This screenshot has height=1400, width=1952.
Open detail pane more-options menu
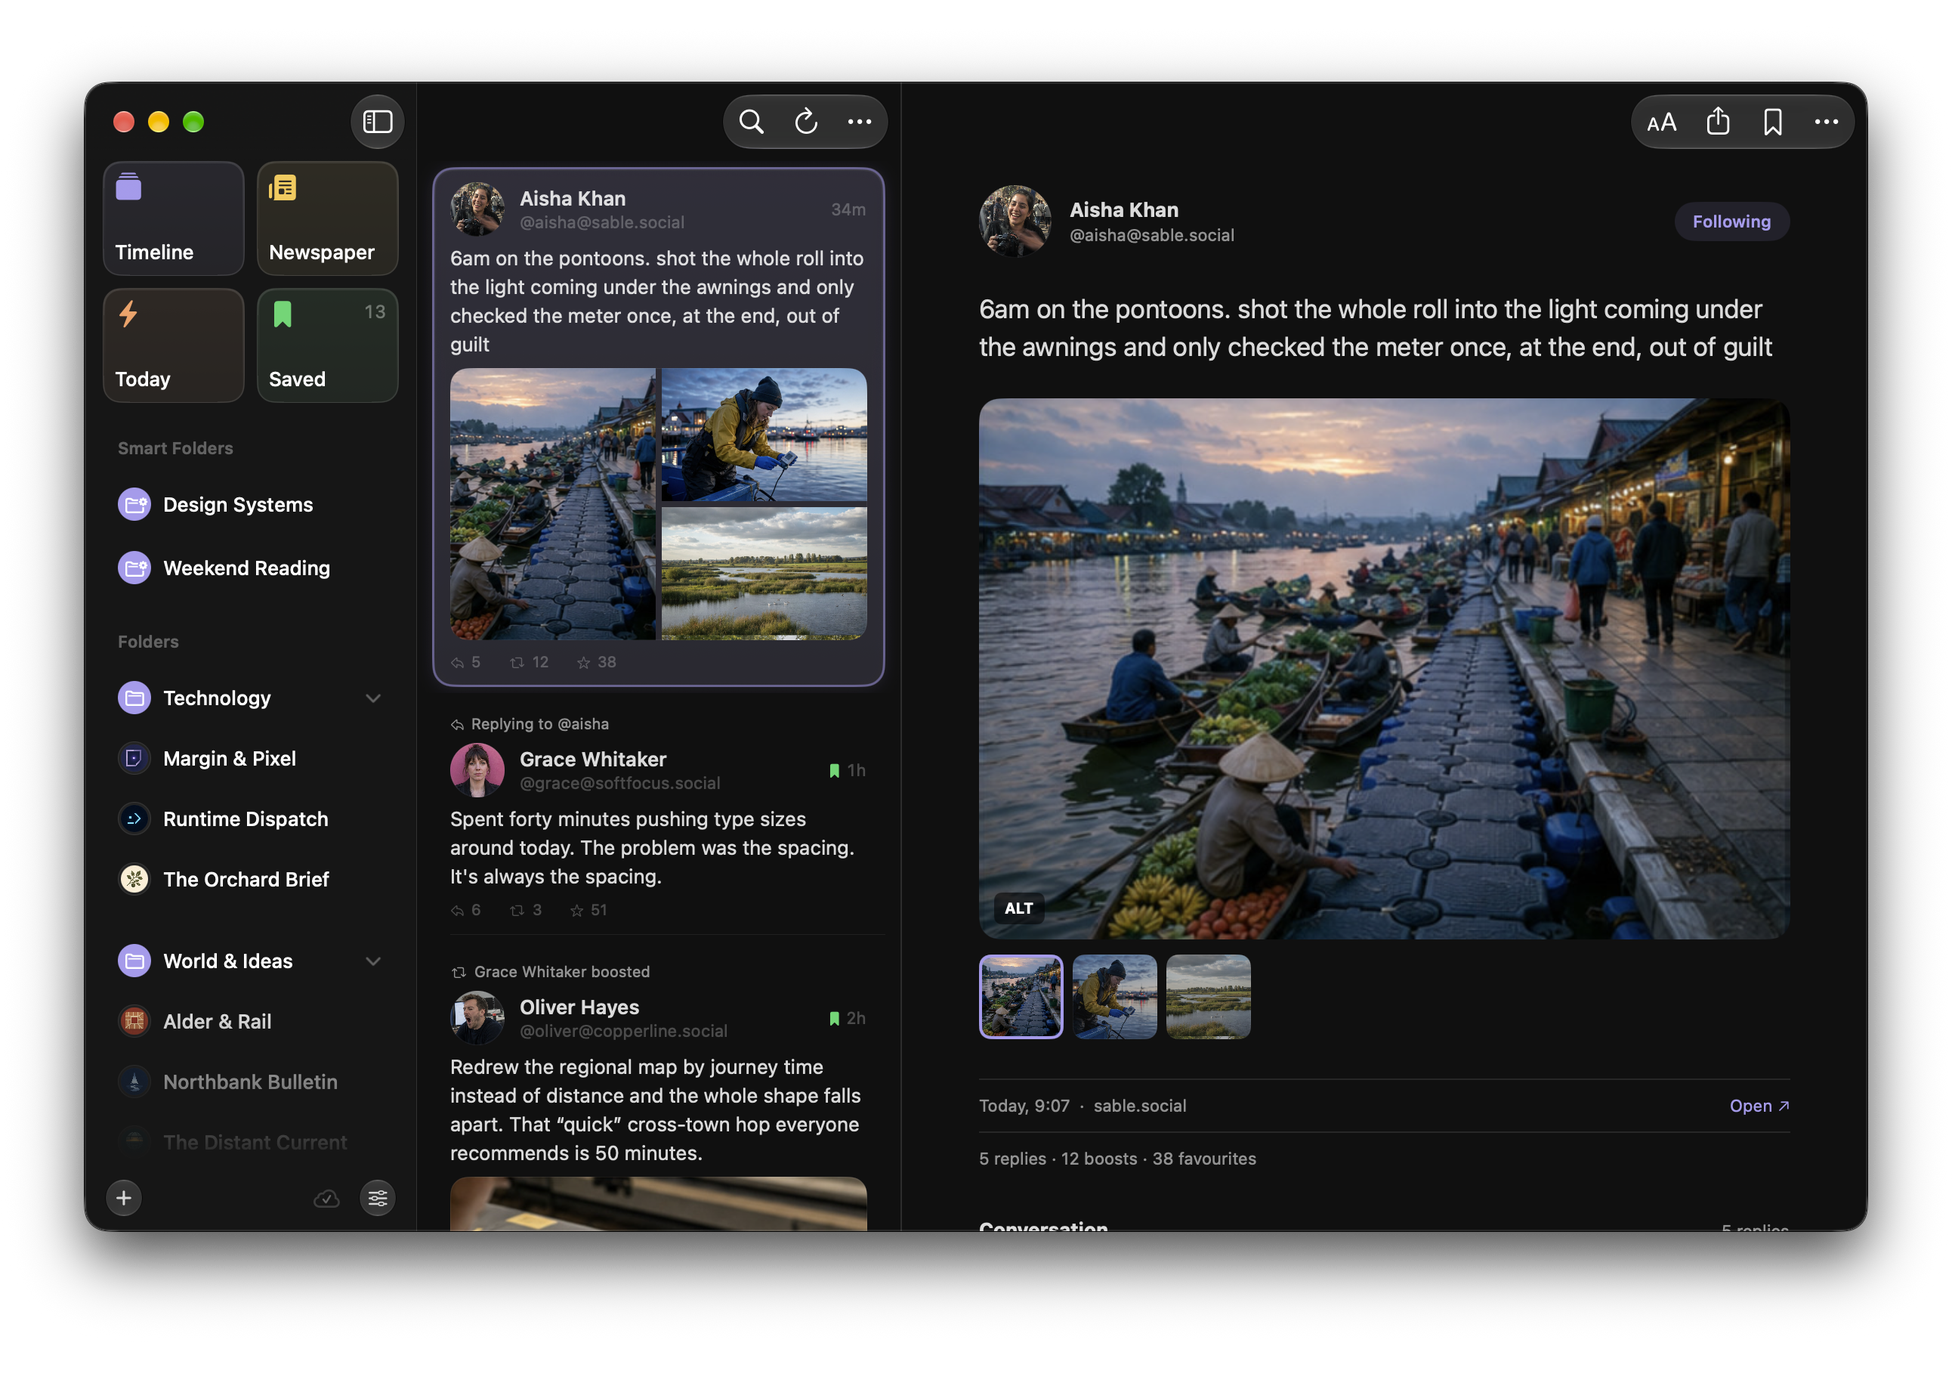pyautogui.click(x=1826, y=122)
